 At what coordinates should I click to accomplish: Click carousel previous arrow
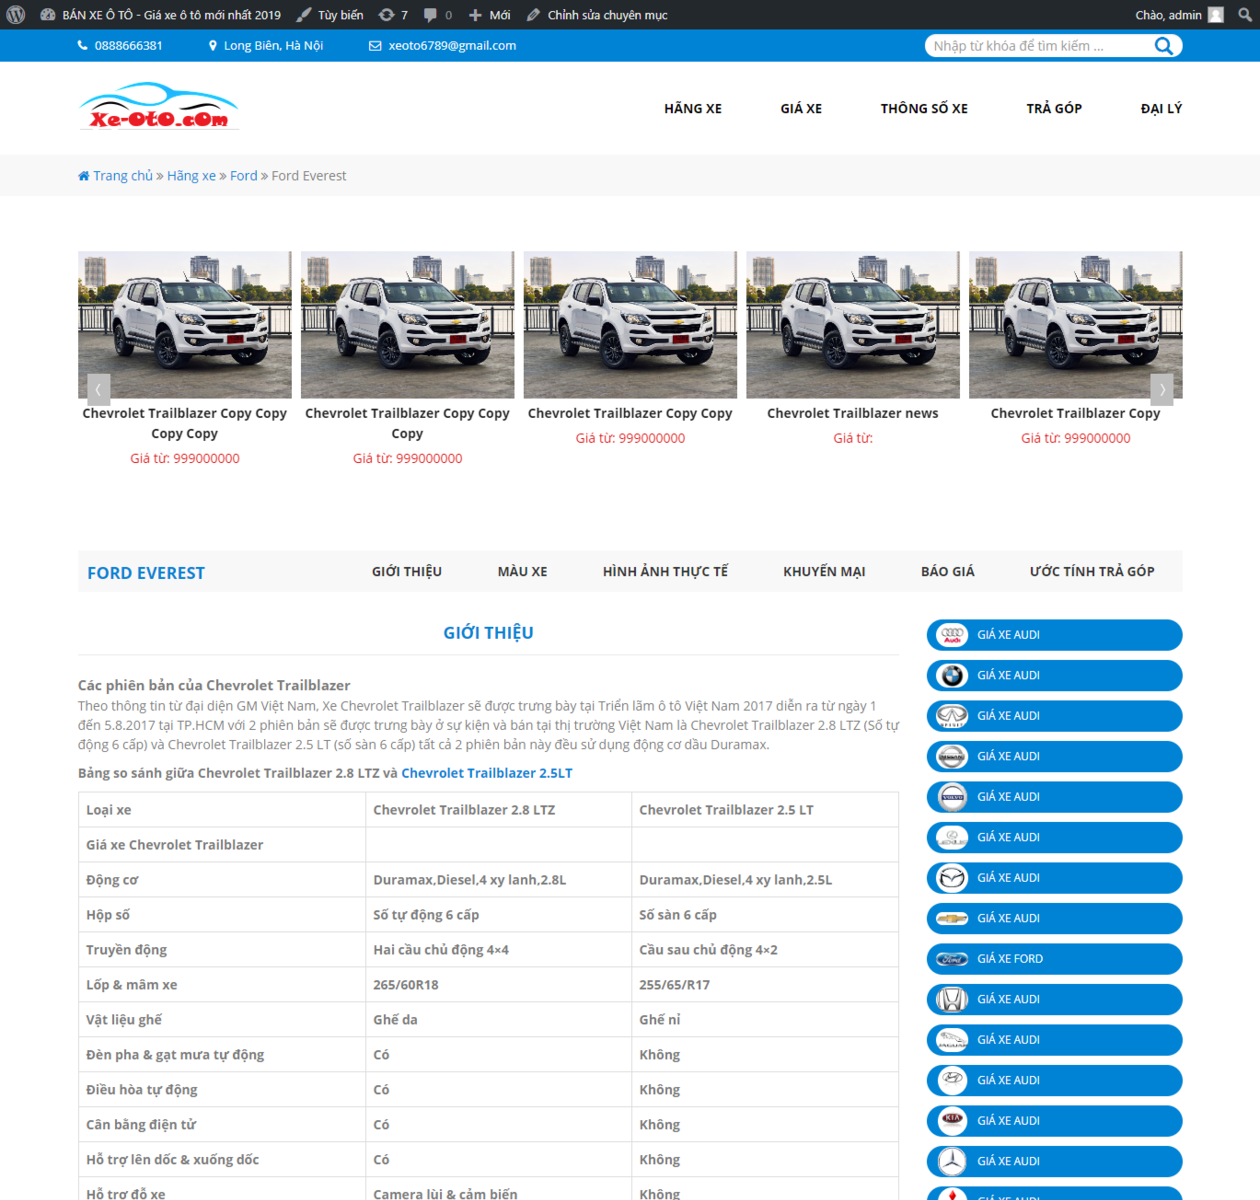pos(98,389)
